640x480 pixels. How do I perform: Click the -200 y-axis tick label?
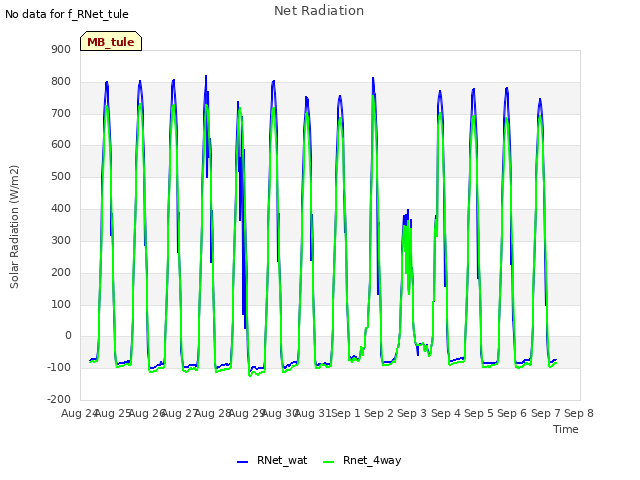point(59,399)
